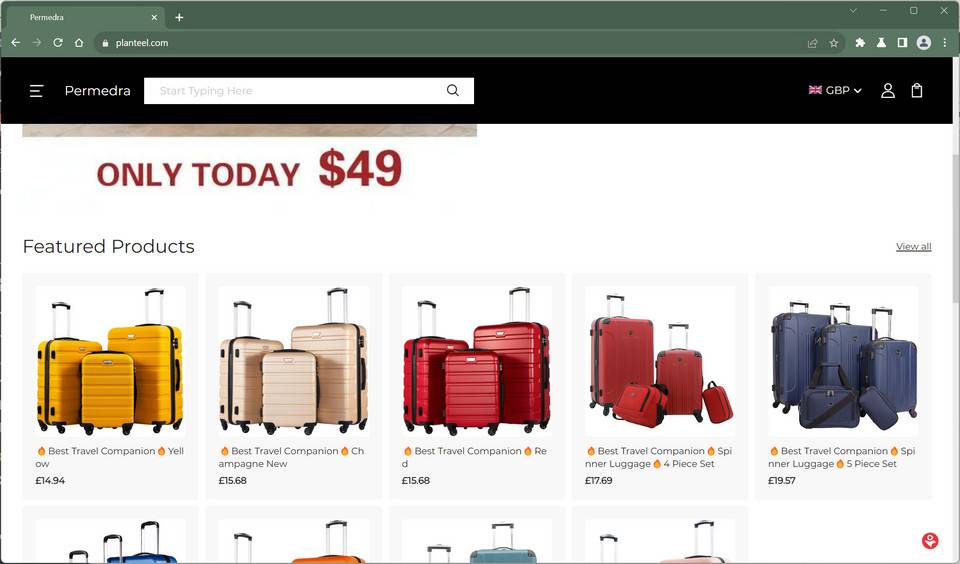Screen dimensions: 960x564
Task: Click the View all link
Action: 913,246
